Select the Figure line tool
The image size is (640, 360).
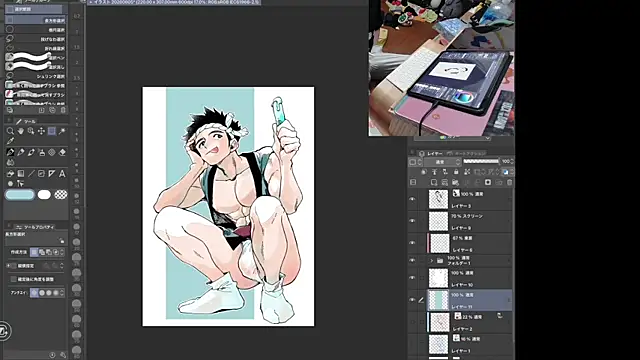pyautogui.click(x=31, y=173)
